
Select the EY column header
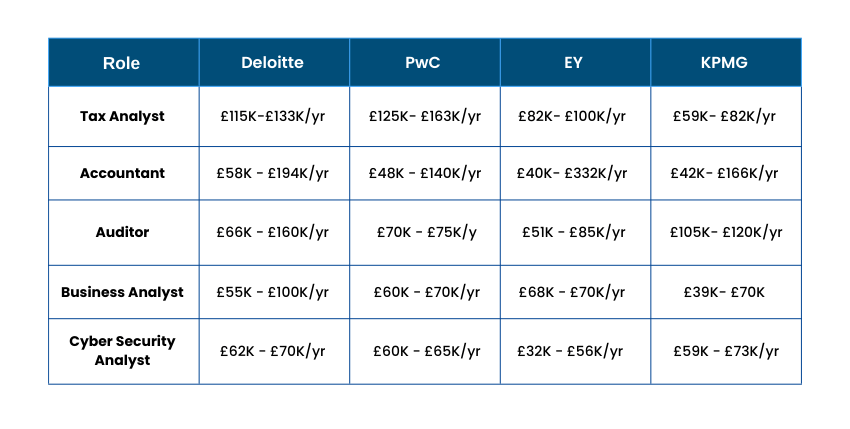click(x=573, y=63)
